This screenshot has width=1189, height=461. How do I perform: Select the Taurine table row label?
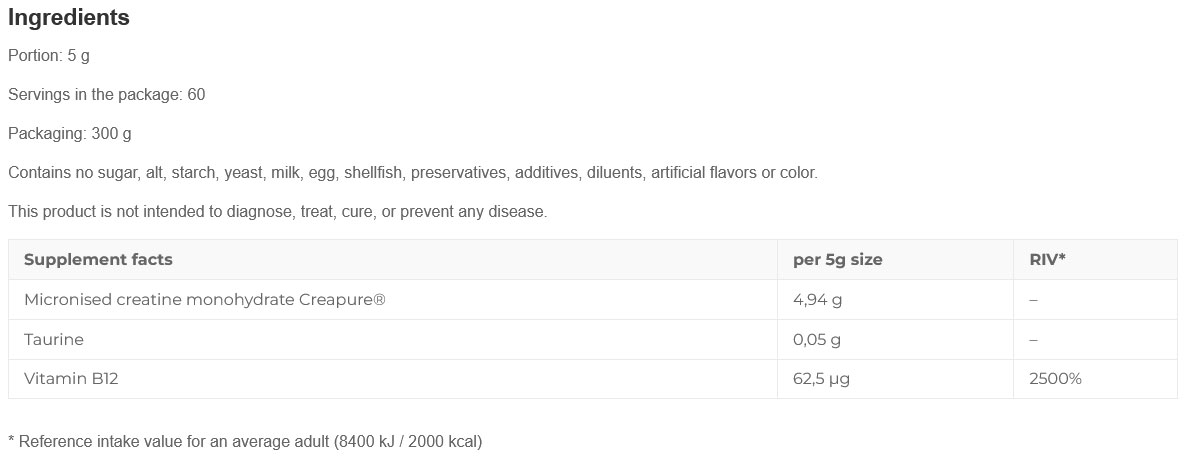click(x=54, y=340)
